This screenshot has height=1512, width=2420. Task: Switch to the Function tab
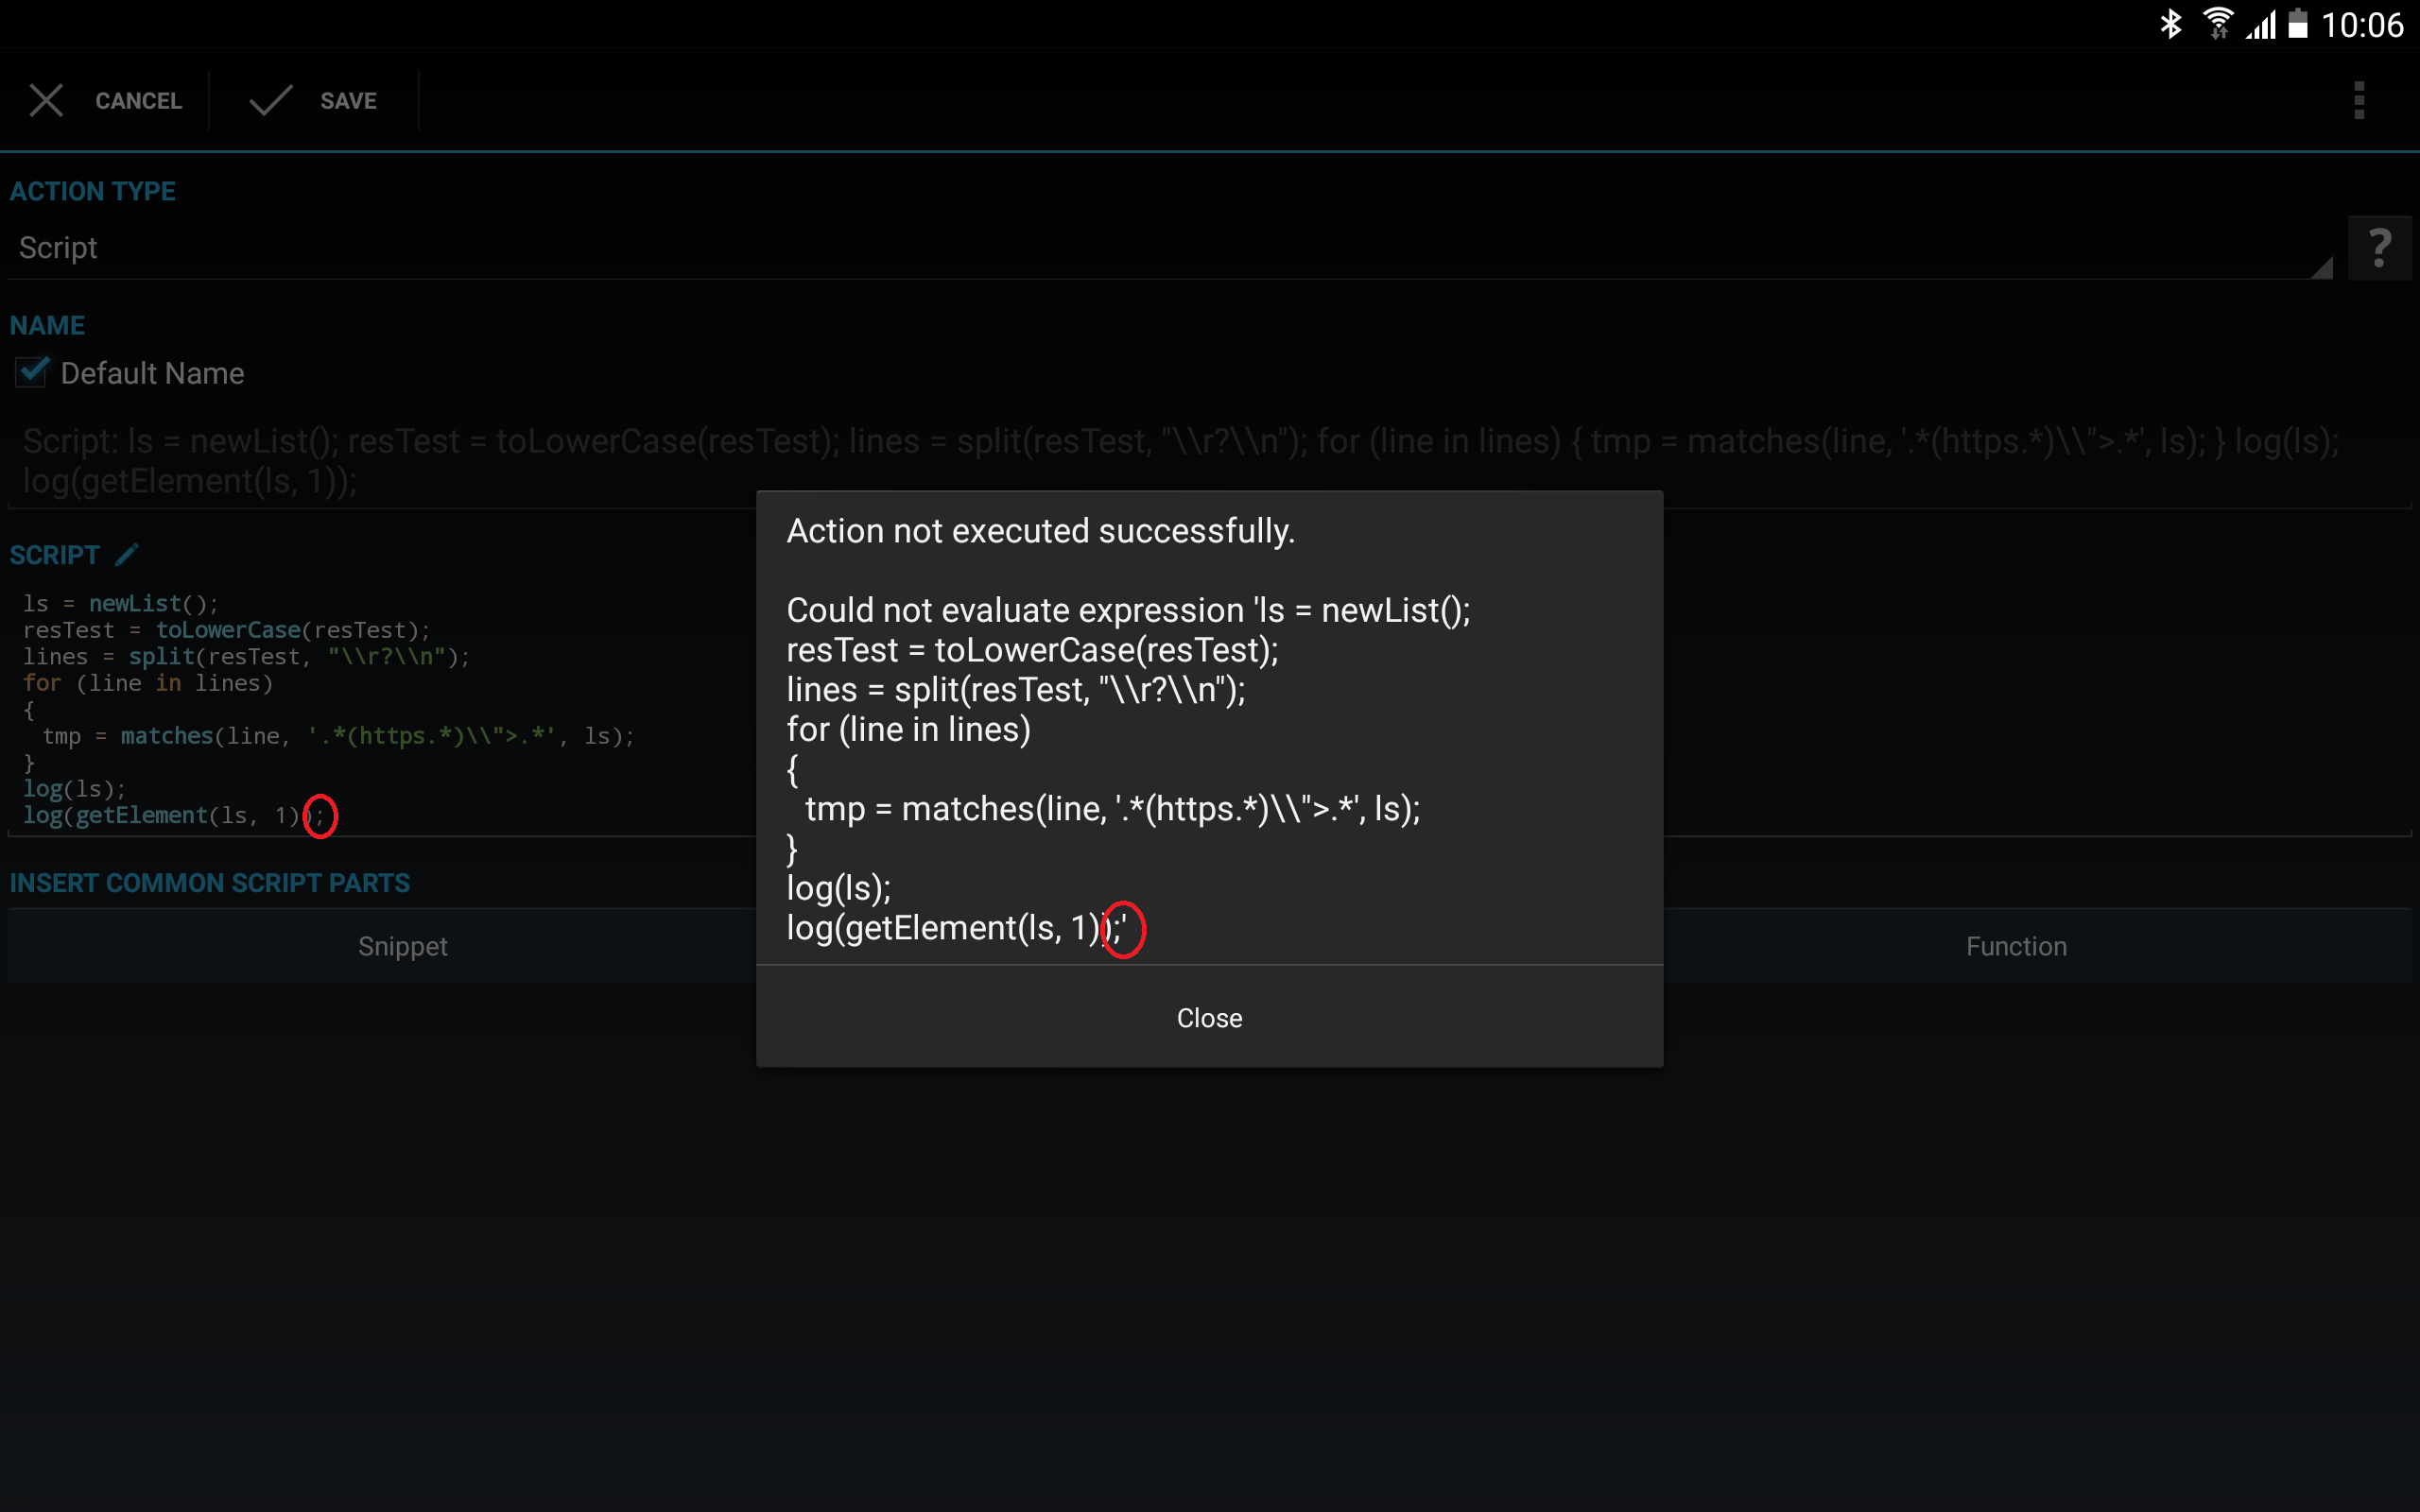pos(2015,945)
